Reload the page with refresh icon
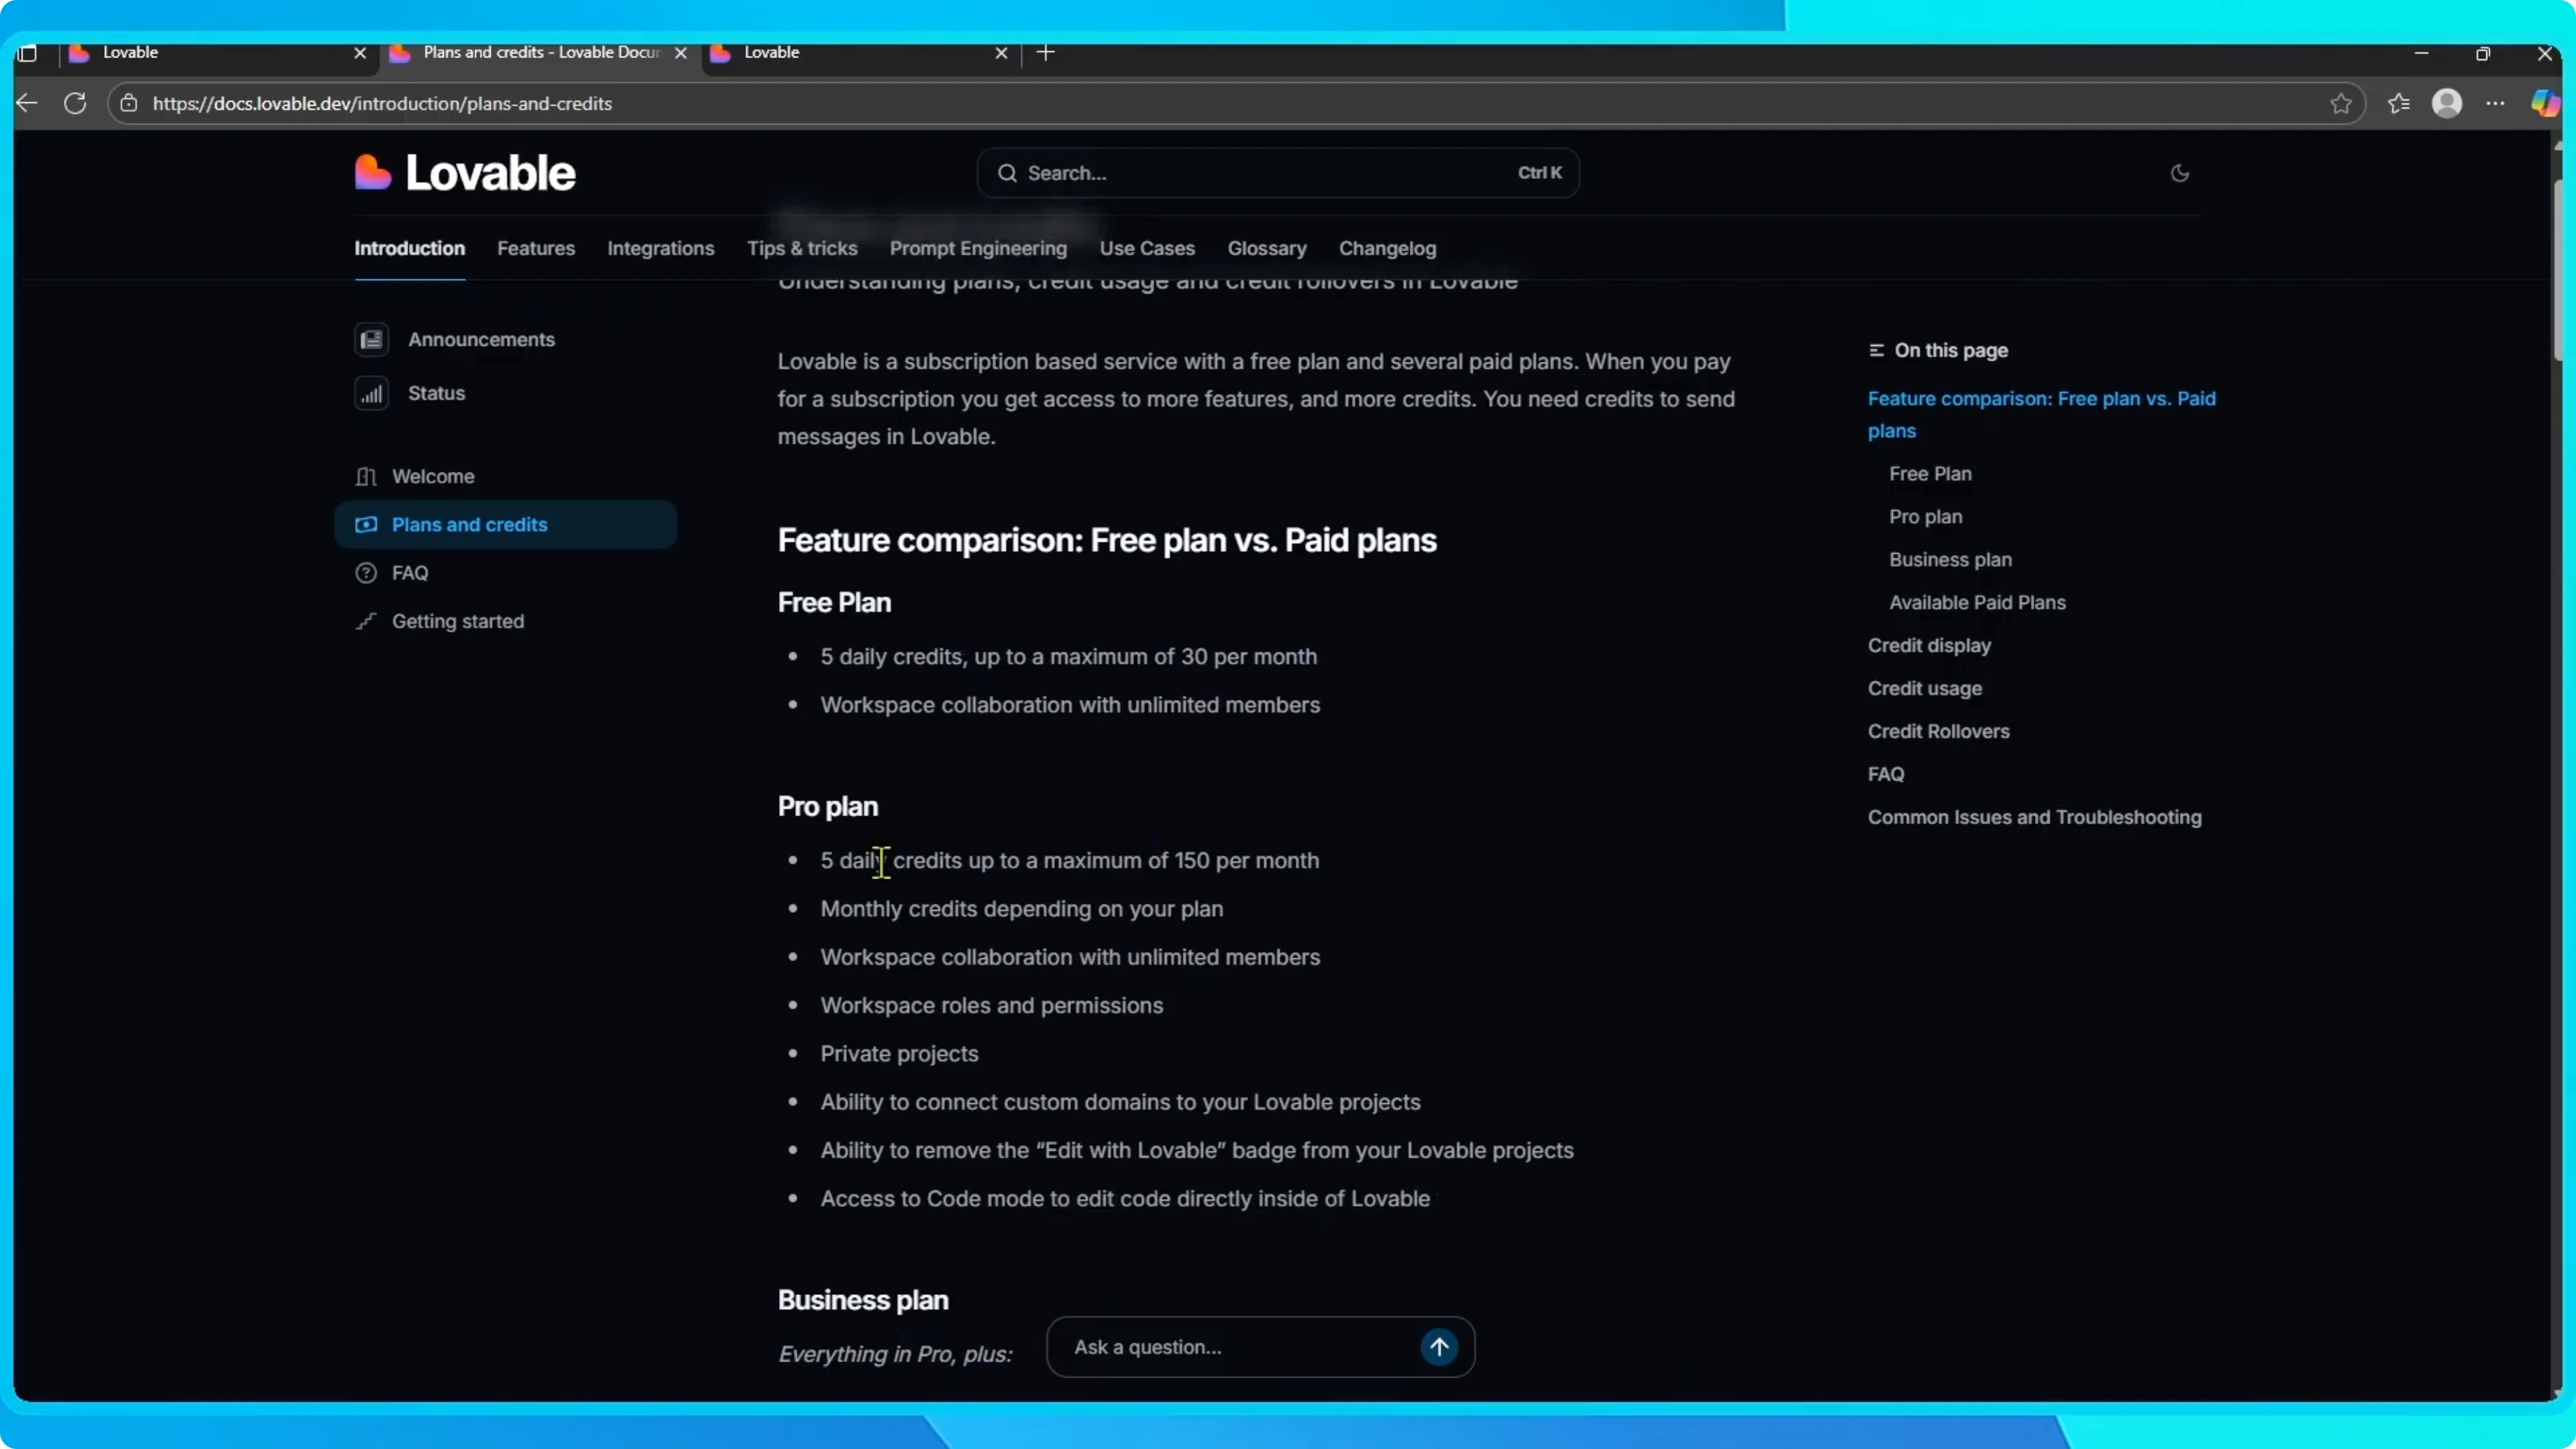The height and width of the screenshot is (1449, 2576). point(75,103)
